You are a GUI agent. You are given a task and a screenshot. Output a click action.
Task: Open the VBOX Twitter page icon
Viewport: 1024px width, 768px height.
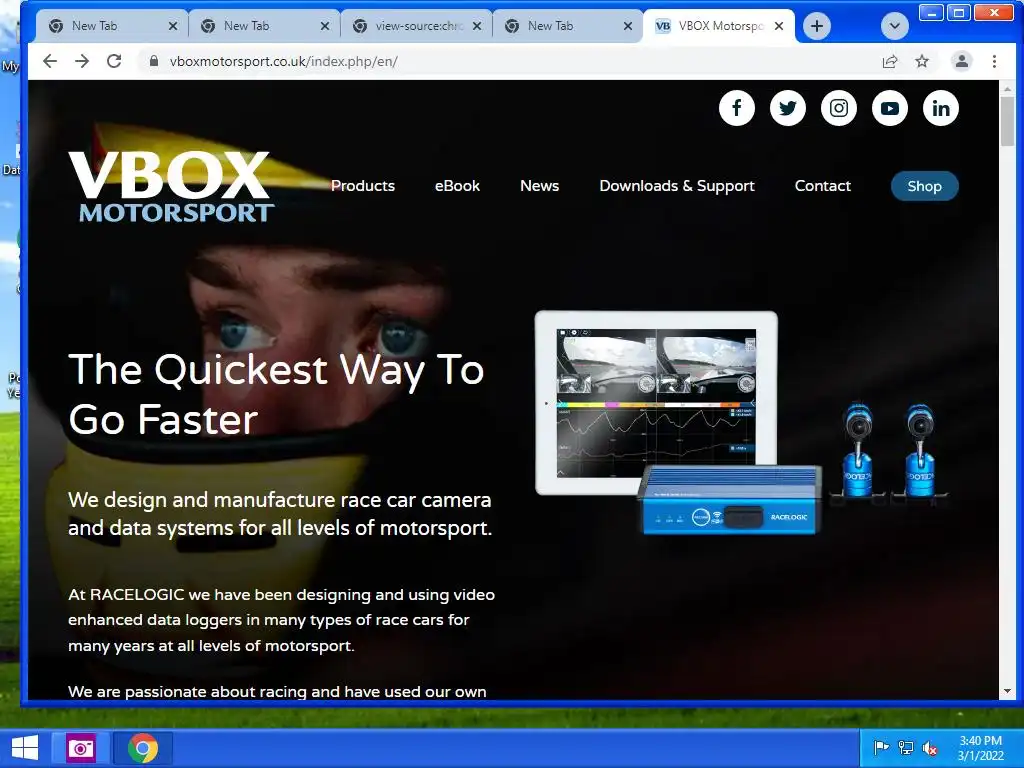click(x=788, y=108)
